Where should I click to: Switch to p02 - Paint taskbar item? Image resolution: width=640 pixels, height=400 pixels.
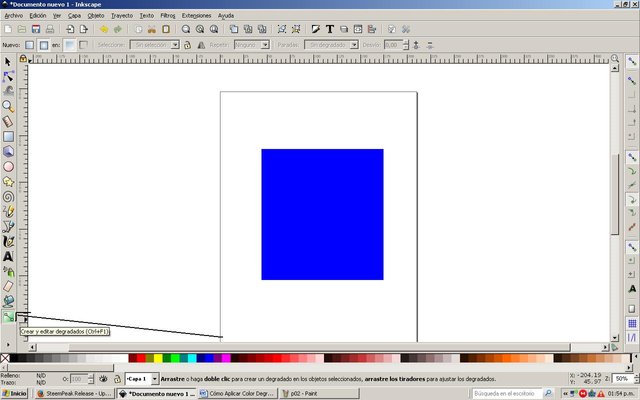[320, 393]
